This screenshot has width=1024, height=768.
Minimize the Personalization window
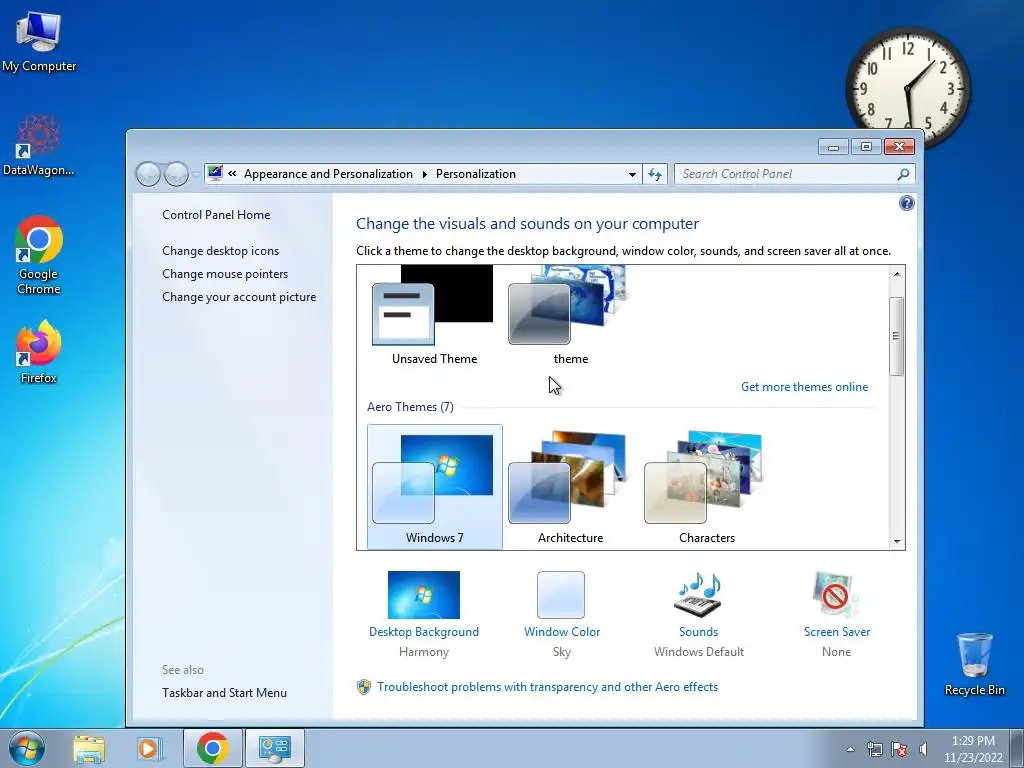pos(833,147)
